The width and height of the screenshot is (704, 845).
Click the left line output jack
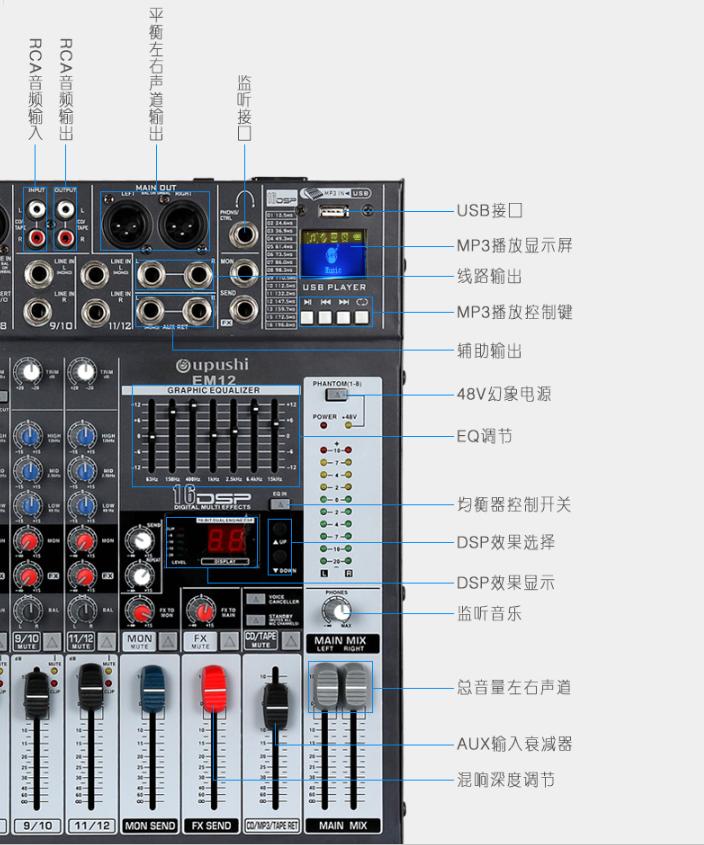point(150,275)
